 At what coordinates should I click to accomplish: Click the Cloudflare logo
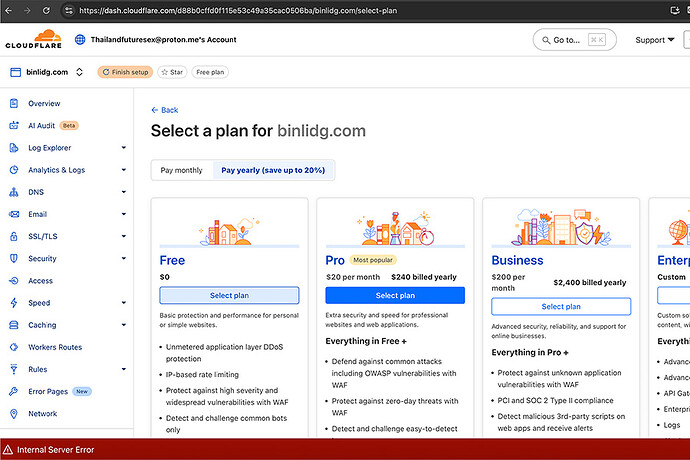coord(33,39)
